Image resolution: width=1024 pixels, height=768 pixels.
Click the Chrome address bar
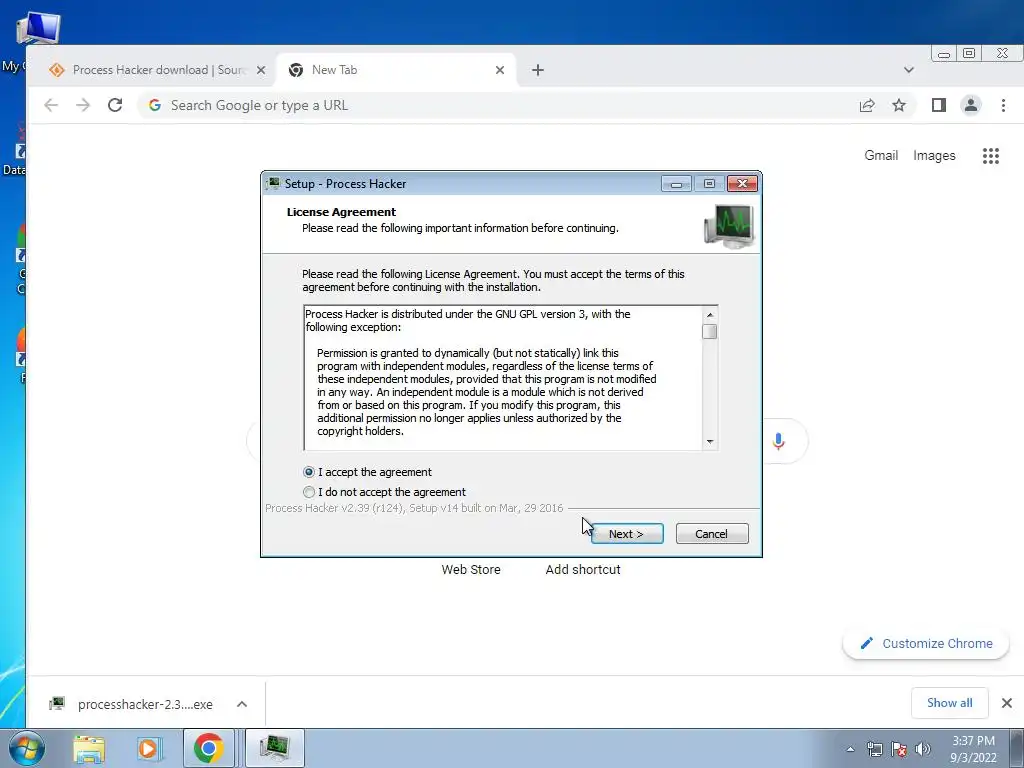(x=496, y=105)
